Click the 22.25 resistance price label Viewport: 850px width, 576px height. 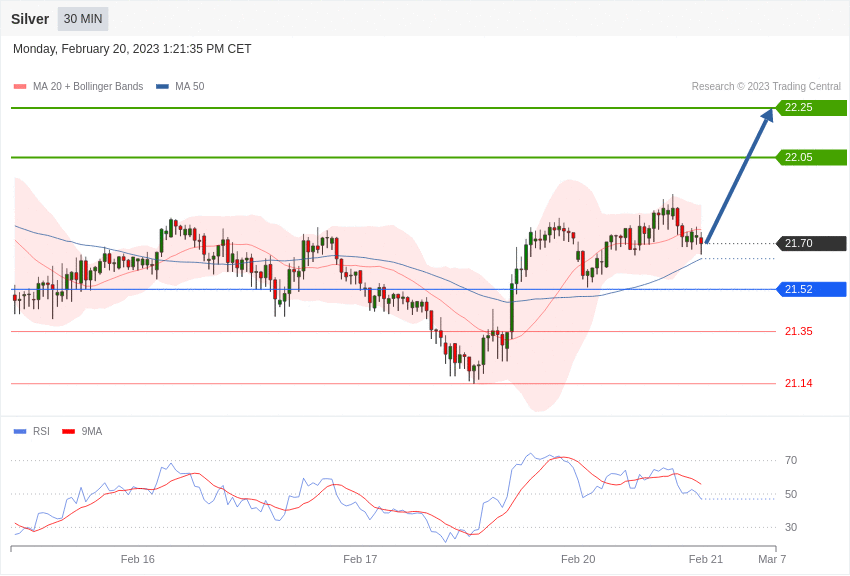point(812,107)
